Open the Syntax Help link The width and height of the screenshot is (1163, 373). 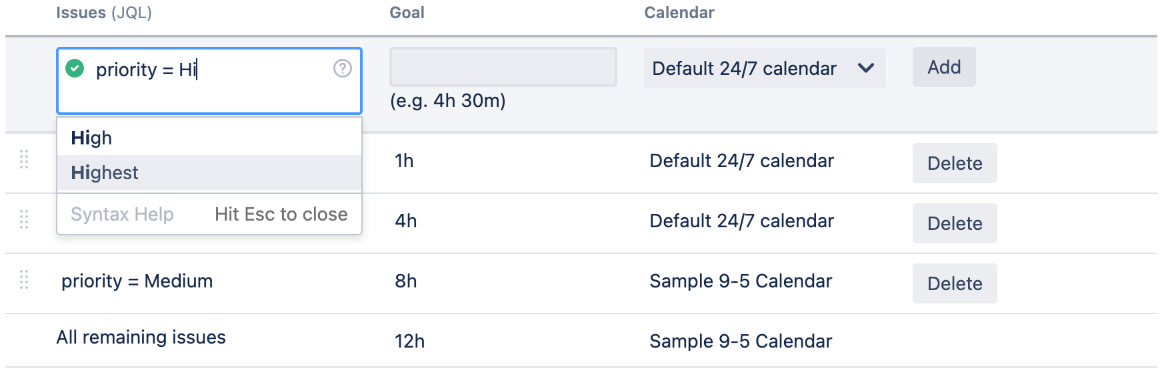[x=122, y=214]
